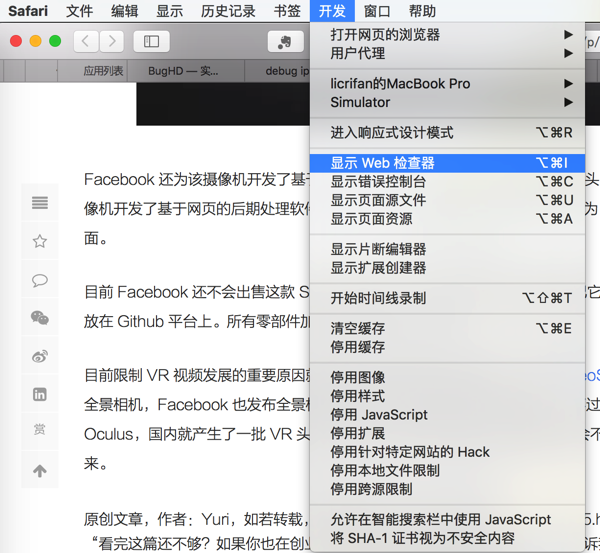Screen dimensions: 600x553
Task: Open the 显示 menu in menu bar
Action: click(x=170, y=11)
